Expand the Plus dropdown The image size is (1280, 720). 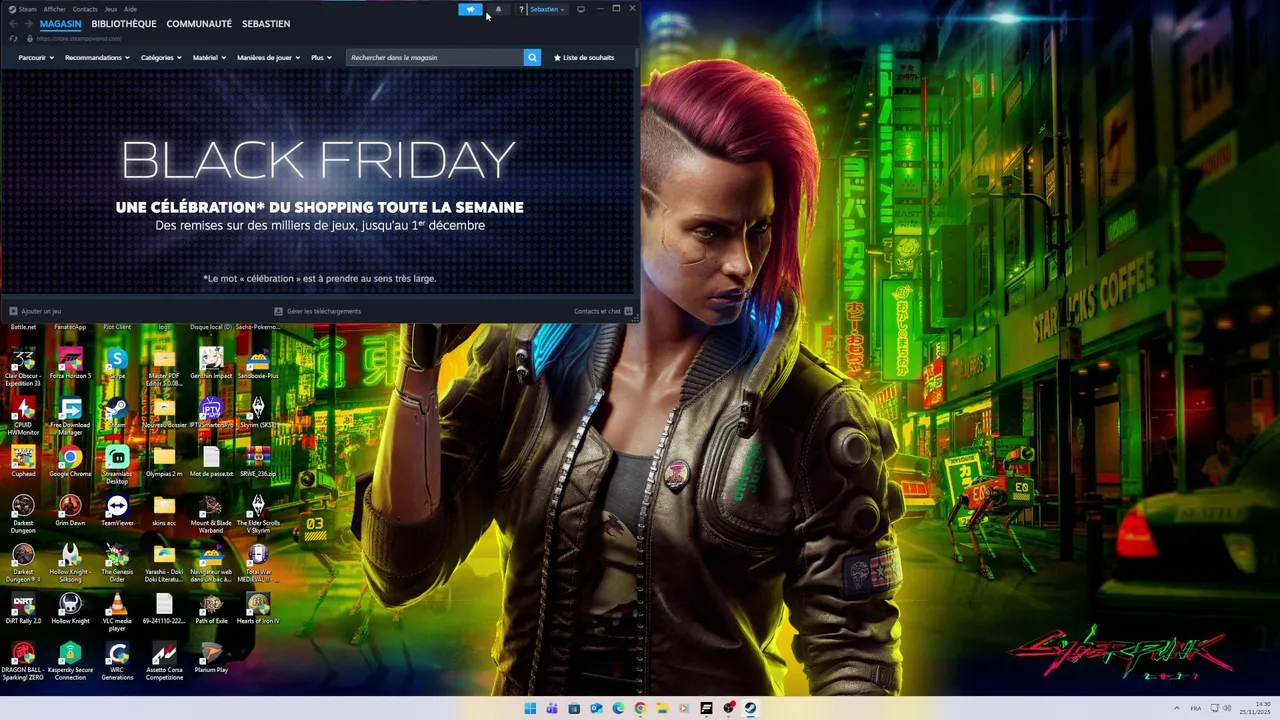click(x=321, y=57)
